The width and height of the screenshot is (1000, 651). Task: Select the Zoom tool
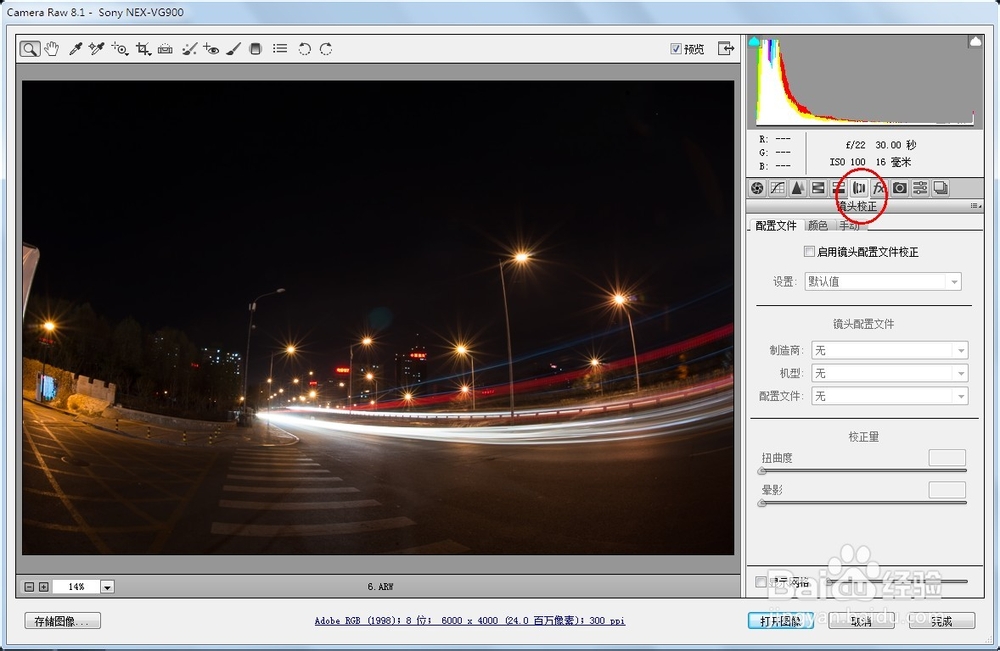pyautogui.click(x=28, y=48)
